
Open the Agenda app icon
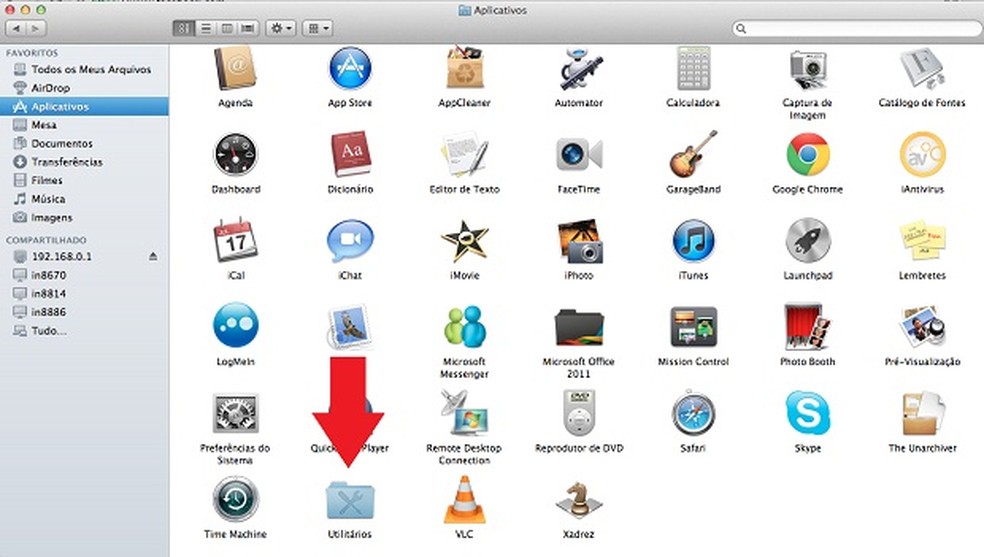235,68
